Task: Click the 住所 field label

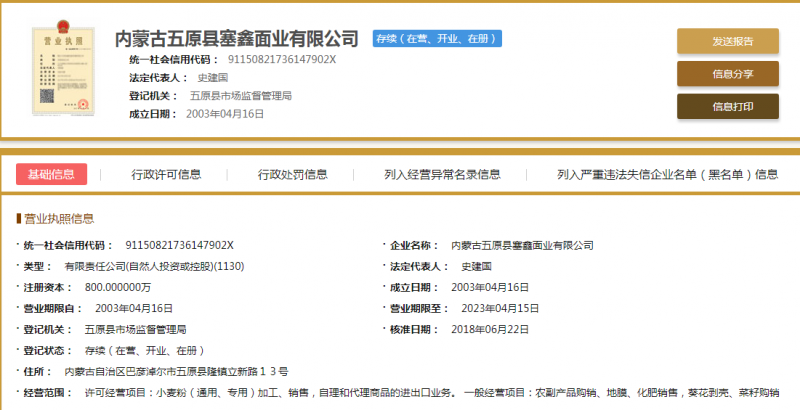Action: pos(38,372)
